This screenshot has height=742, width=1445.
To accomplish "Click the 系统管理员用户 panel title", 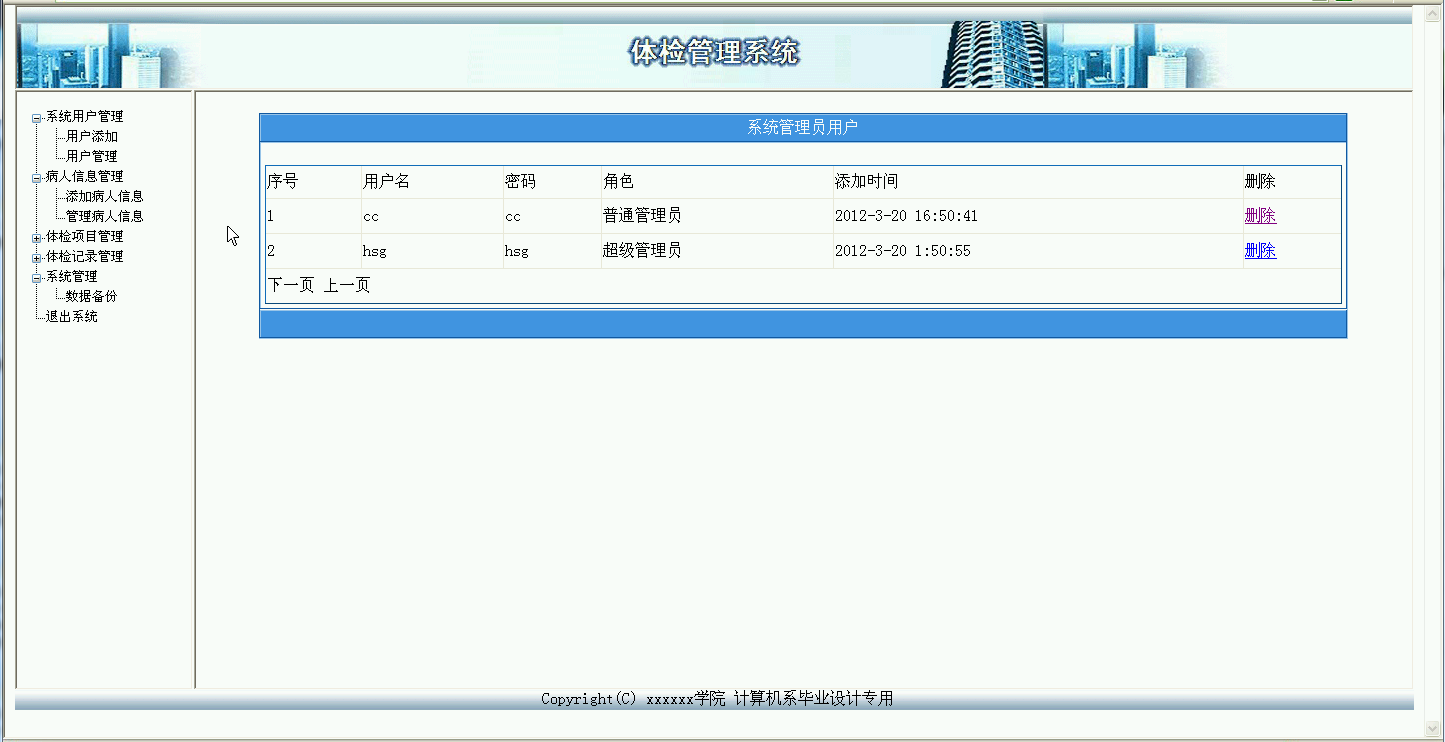I will [803, 127].
